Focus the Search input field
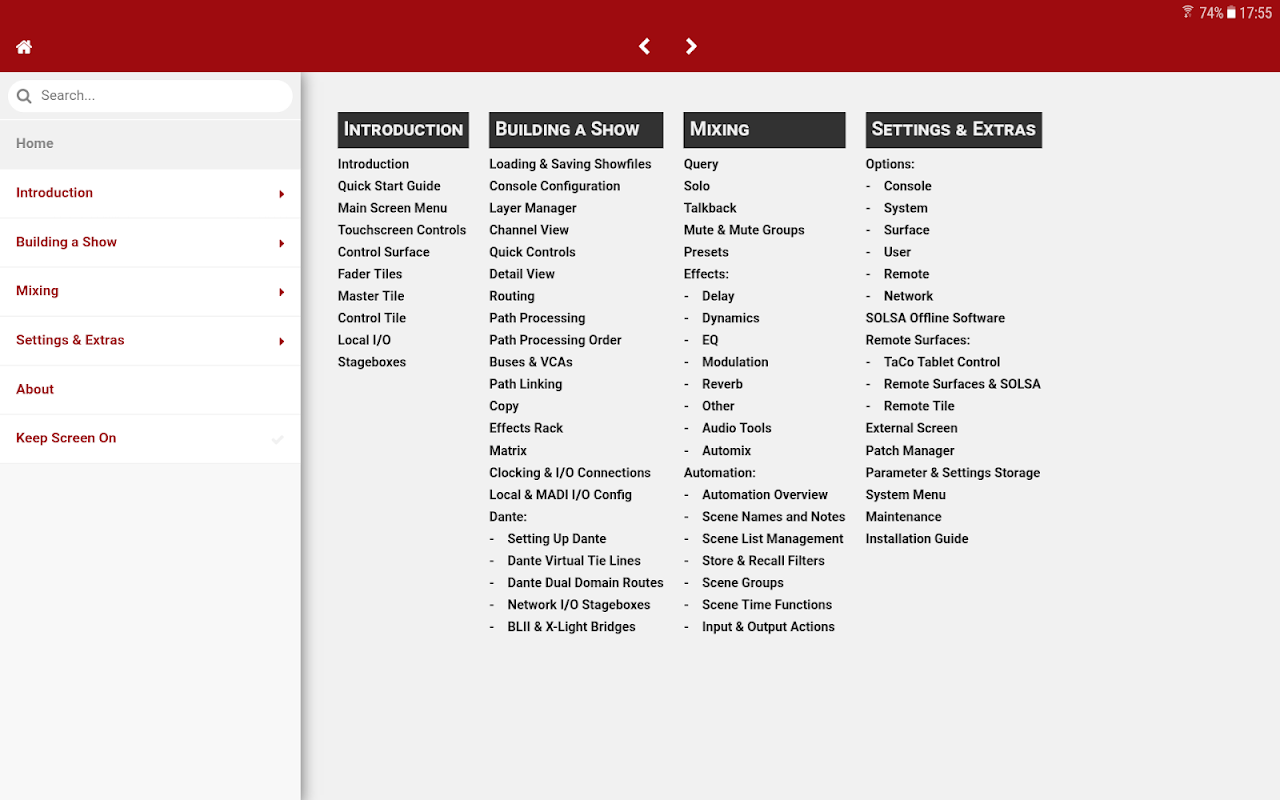1280x800 pixels. tap(150, 96)
